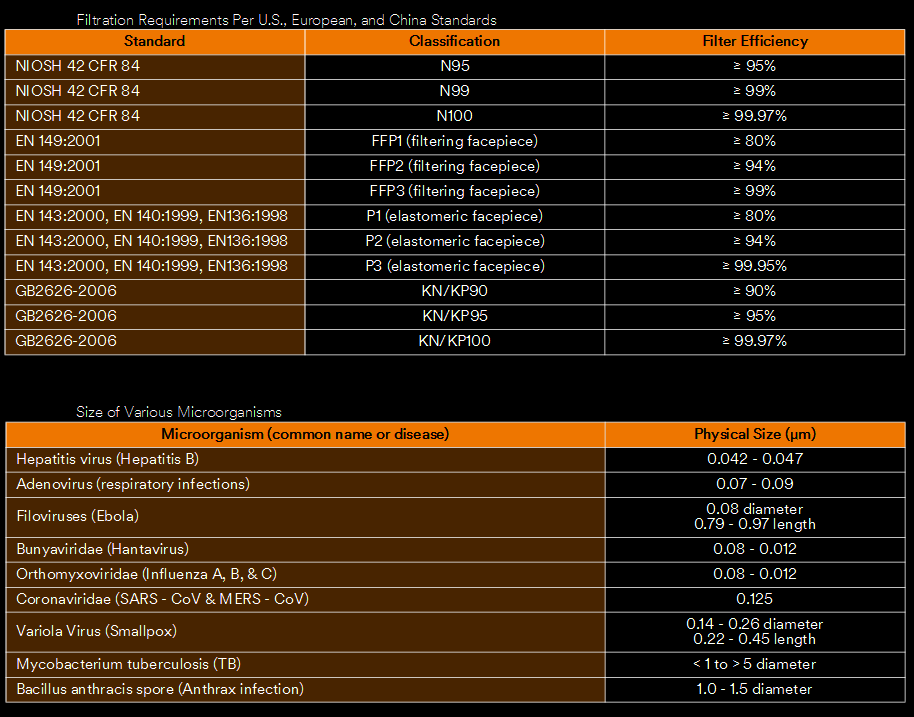Click the GB2626-2006 standard cell beside KN/KP100
The width and height of the screenshot is (914, 717).
click(x=154, y=341)
